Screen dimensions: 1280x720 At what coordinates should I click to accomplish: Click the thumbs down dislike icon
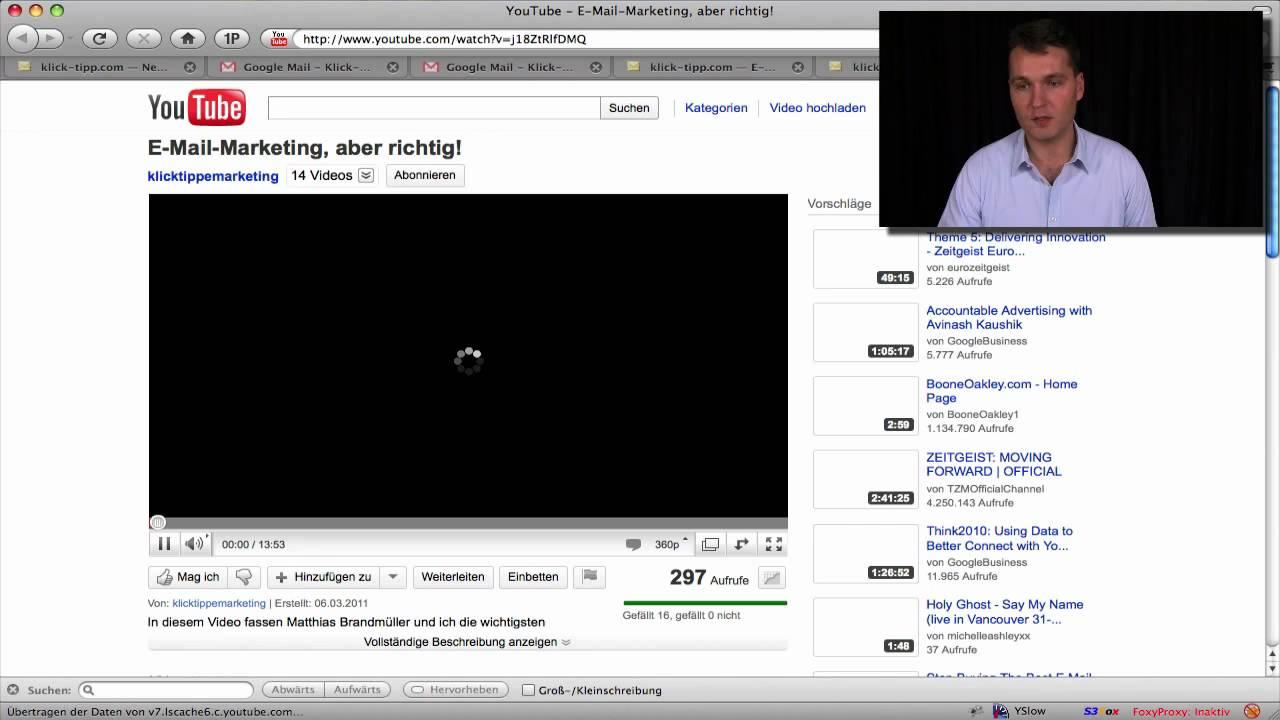coord(243,577)
